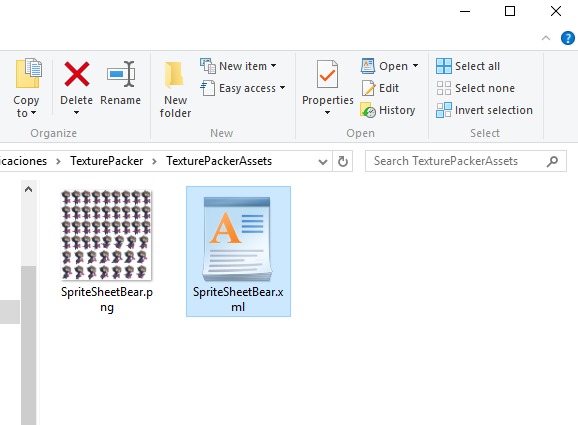Click the red Delete icon

point(77,74)
